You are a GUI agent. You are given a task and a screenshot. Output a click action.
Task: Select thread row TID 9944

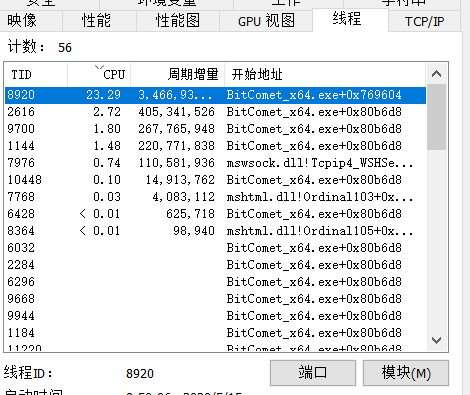click(215, 316)
